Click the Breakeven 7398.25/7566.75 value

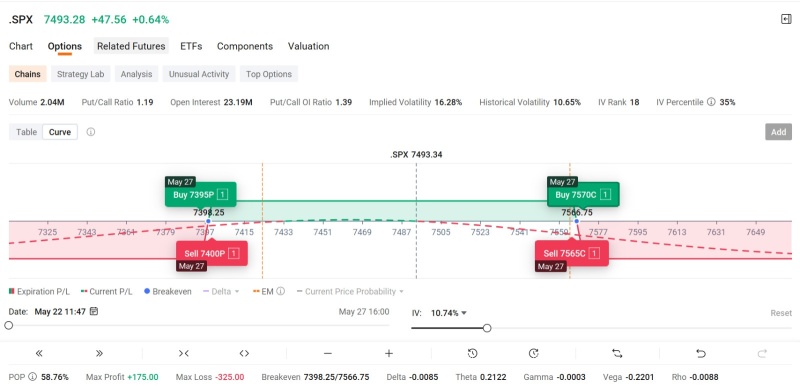(x=336, y=377)
